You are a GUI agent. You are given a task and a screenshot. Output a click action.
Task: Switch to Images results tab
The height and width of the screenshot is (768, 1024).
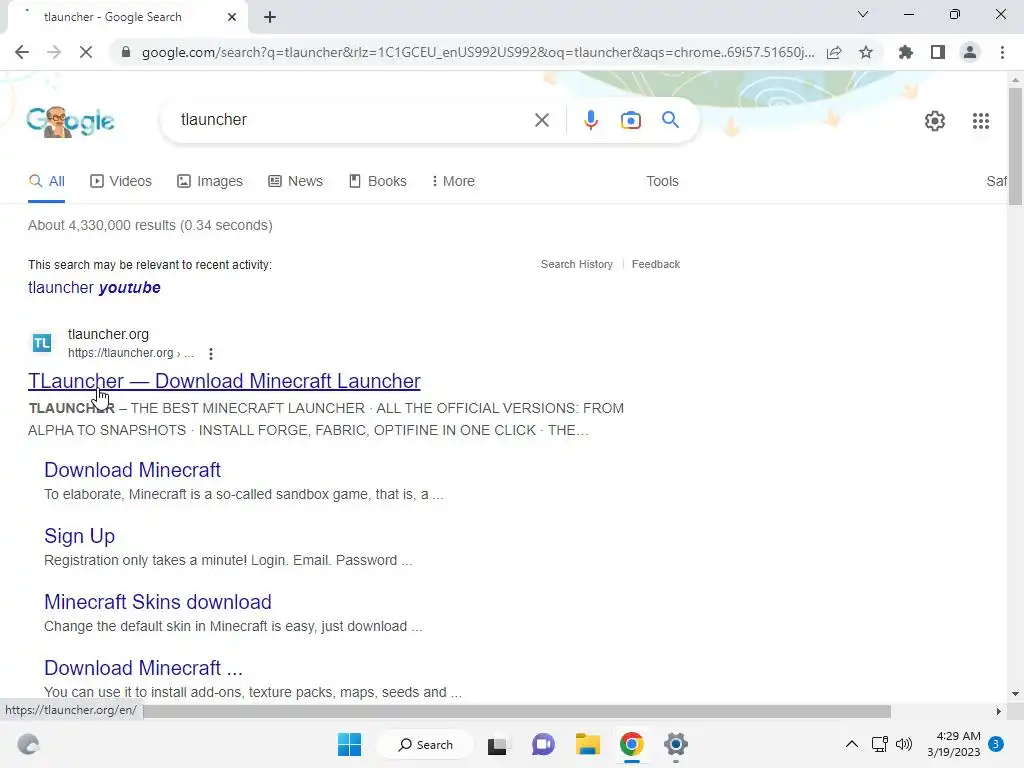(210, 182)
